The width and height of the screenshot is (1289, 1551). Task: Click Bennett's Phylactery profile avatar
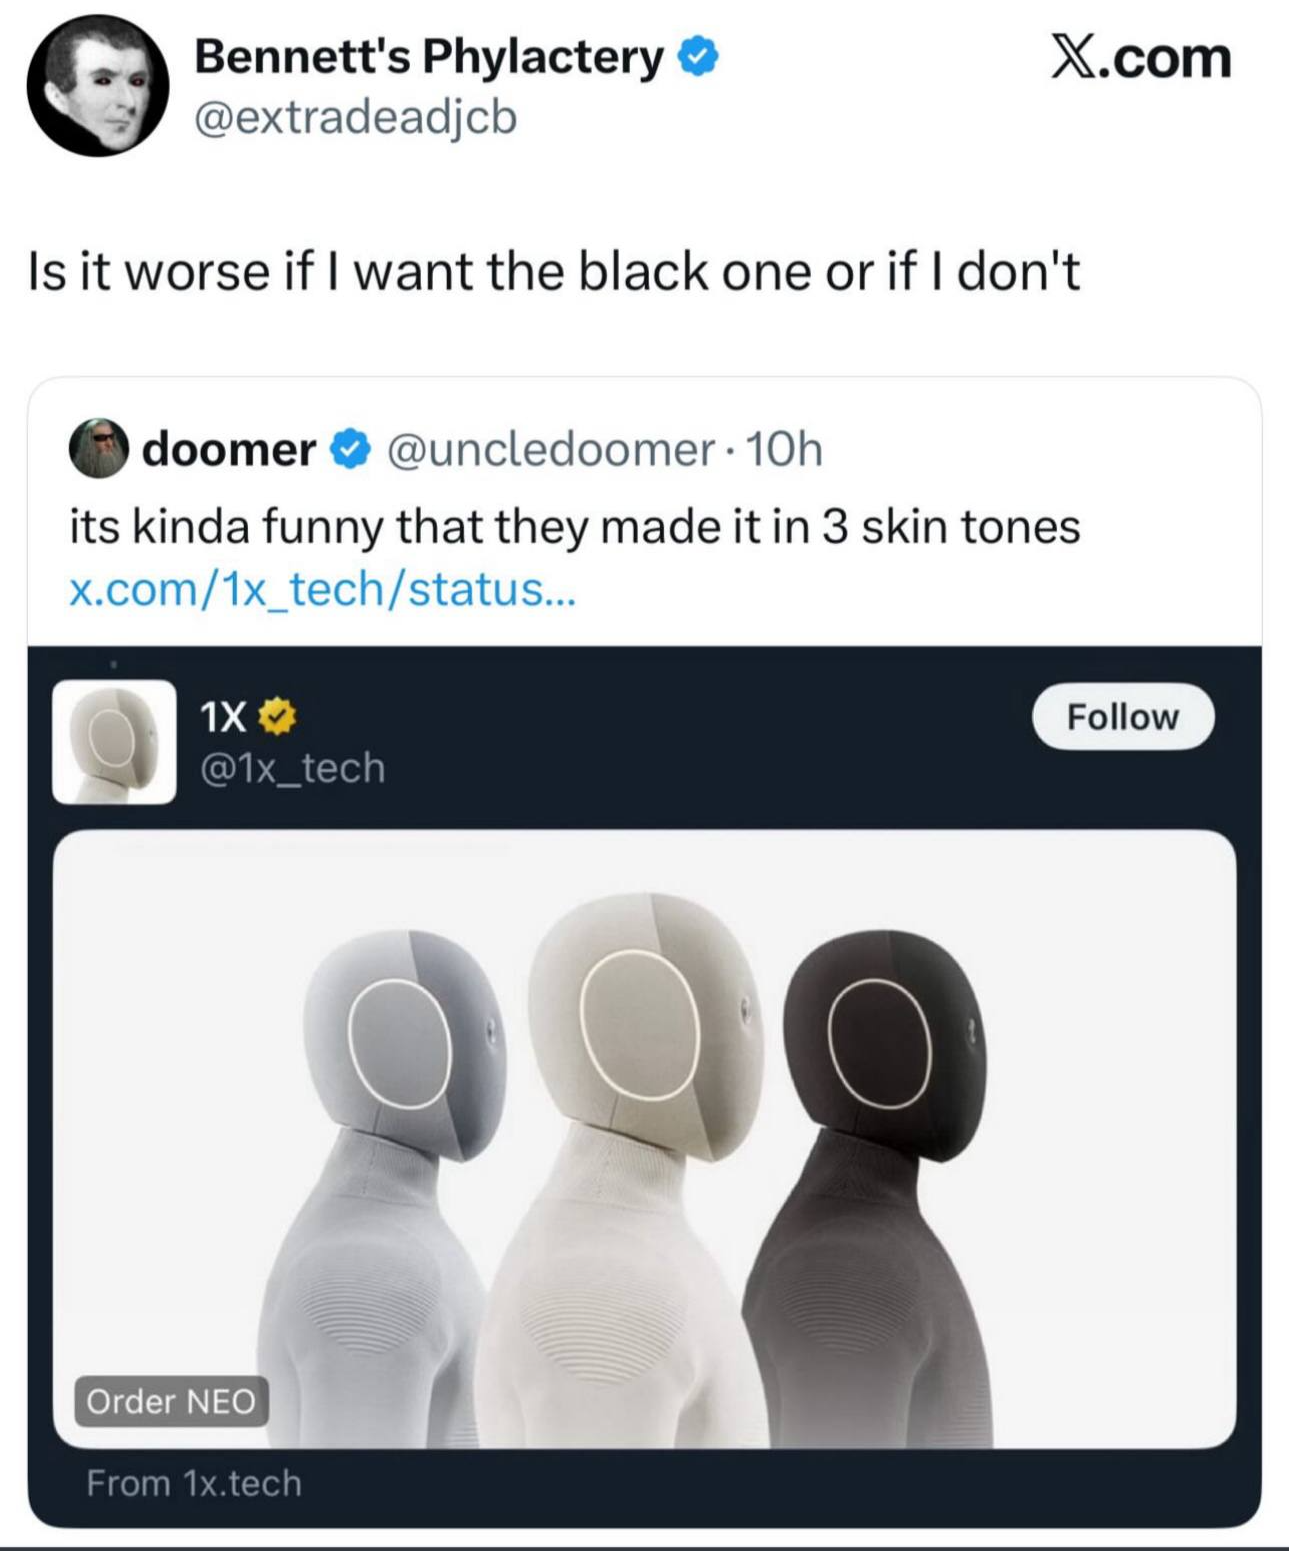(x=98, y=85)
